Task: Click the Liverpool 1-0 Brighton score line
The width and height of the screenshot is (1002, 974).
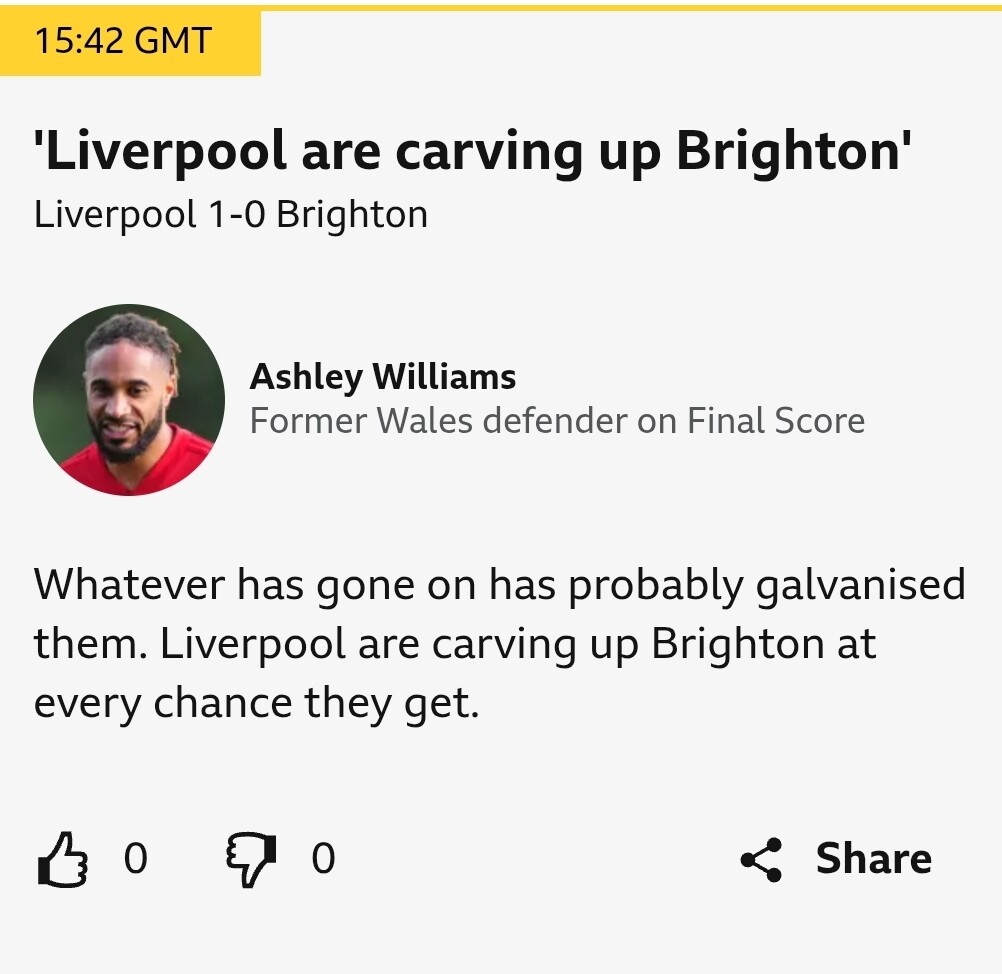Action: [x=231, y=215]
